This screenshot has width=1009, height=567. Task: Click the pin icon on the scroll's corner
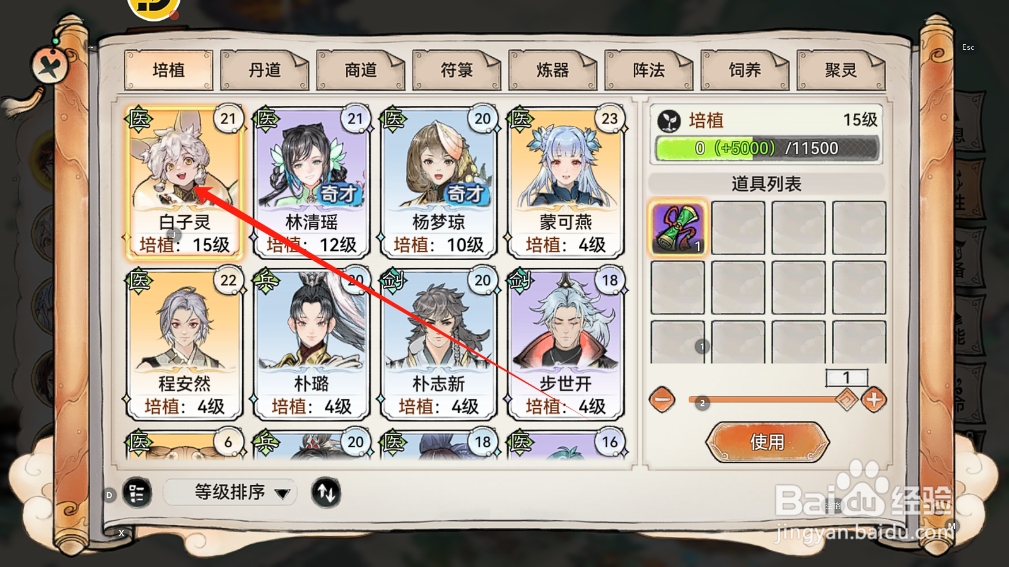point(51,66)
